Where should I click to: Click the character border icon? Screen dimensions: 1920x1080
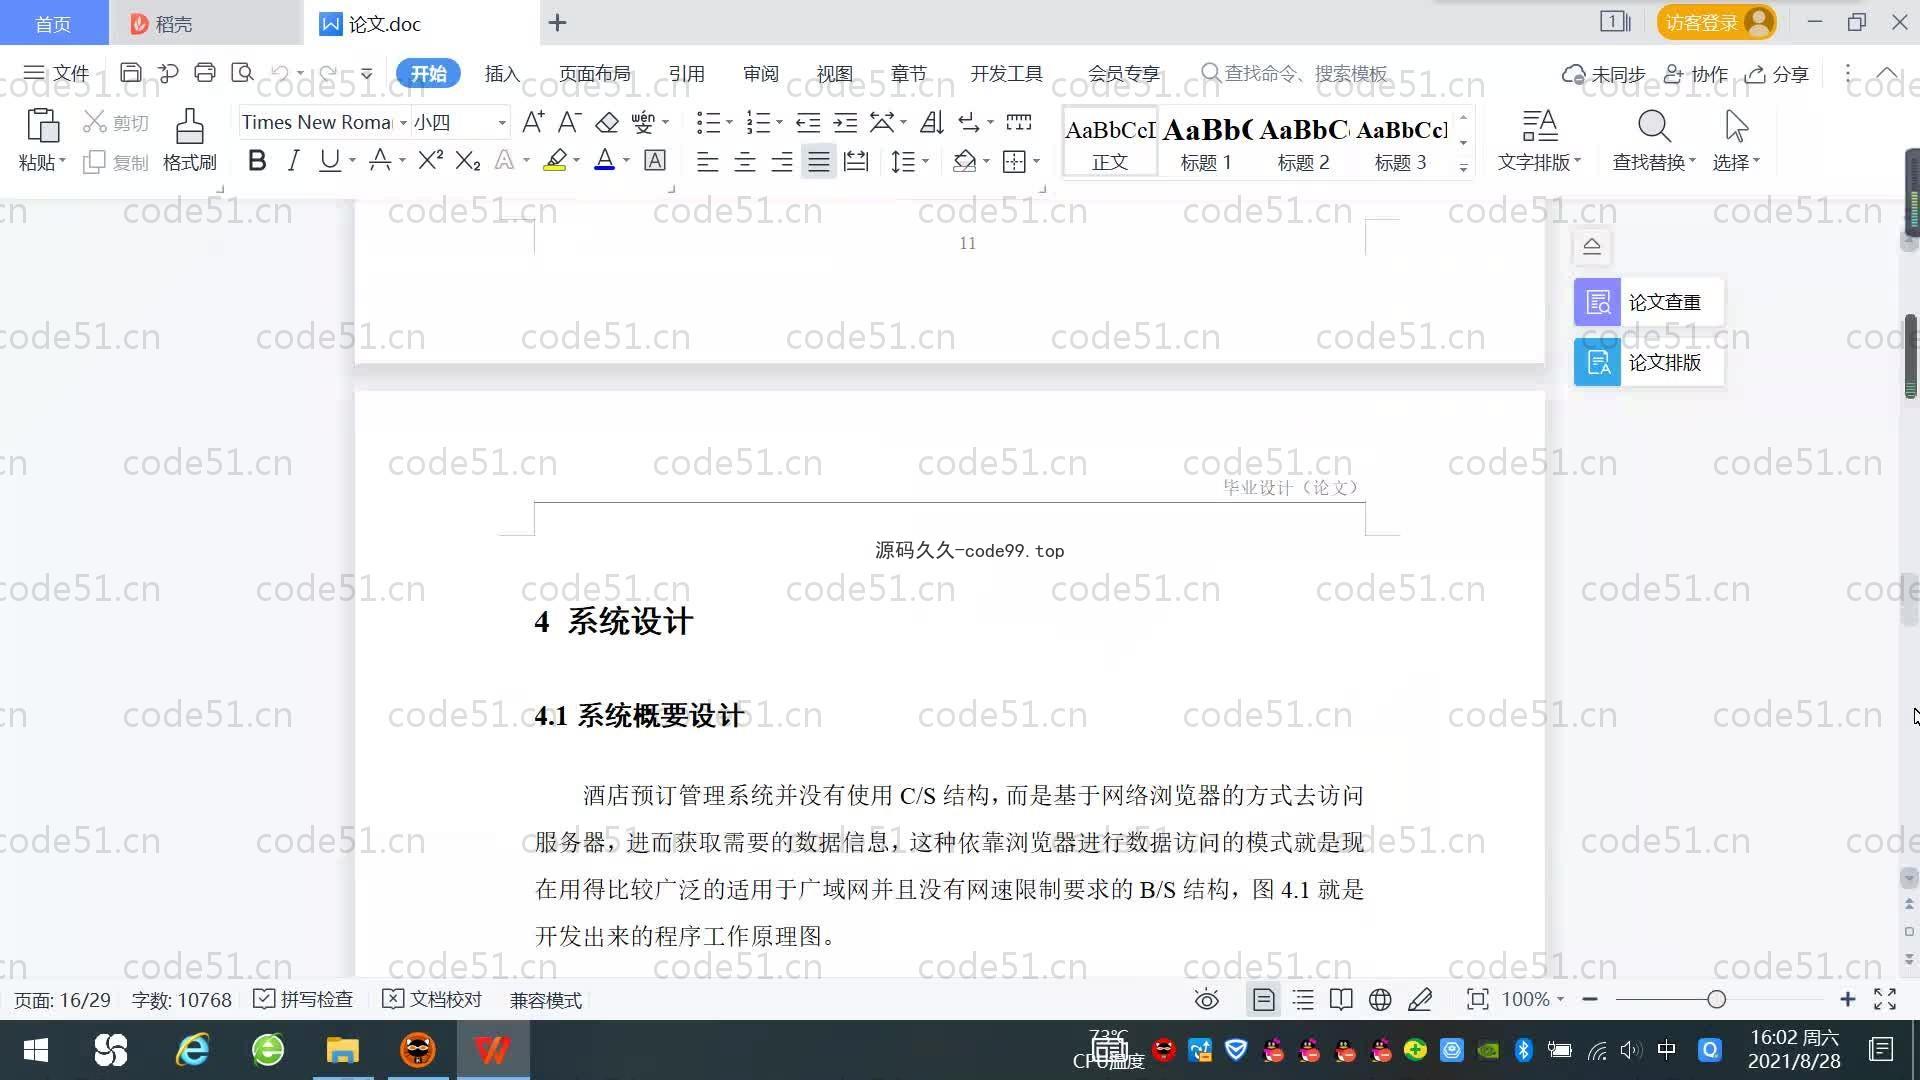coord(655,160)
